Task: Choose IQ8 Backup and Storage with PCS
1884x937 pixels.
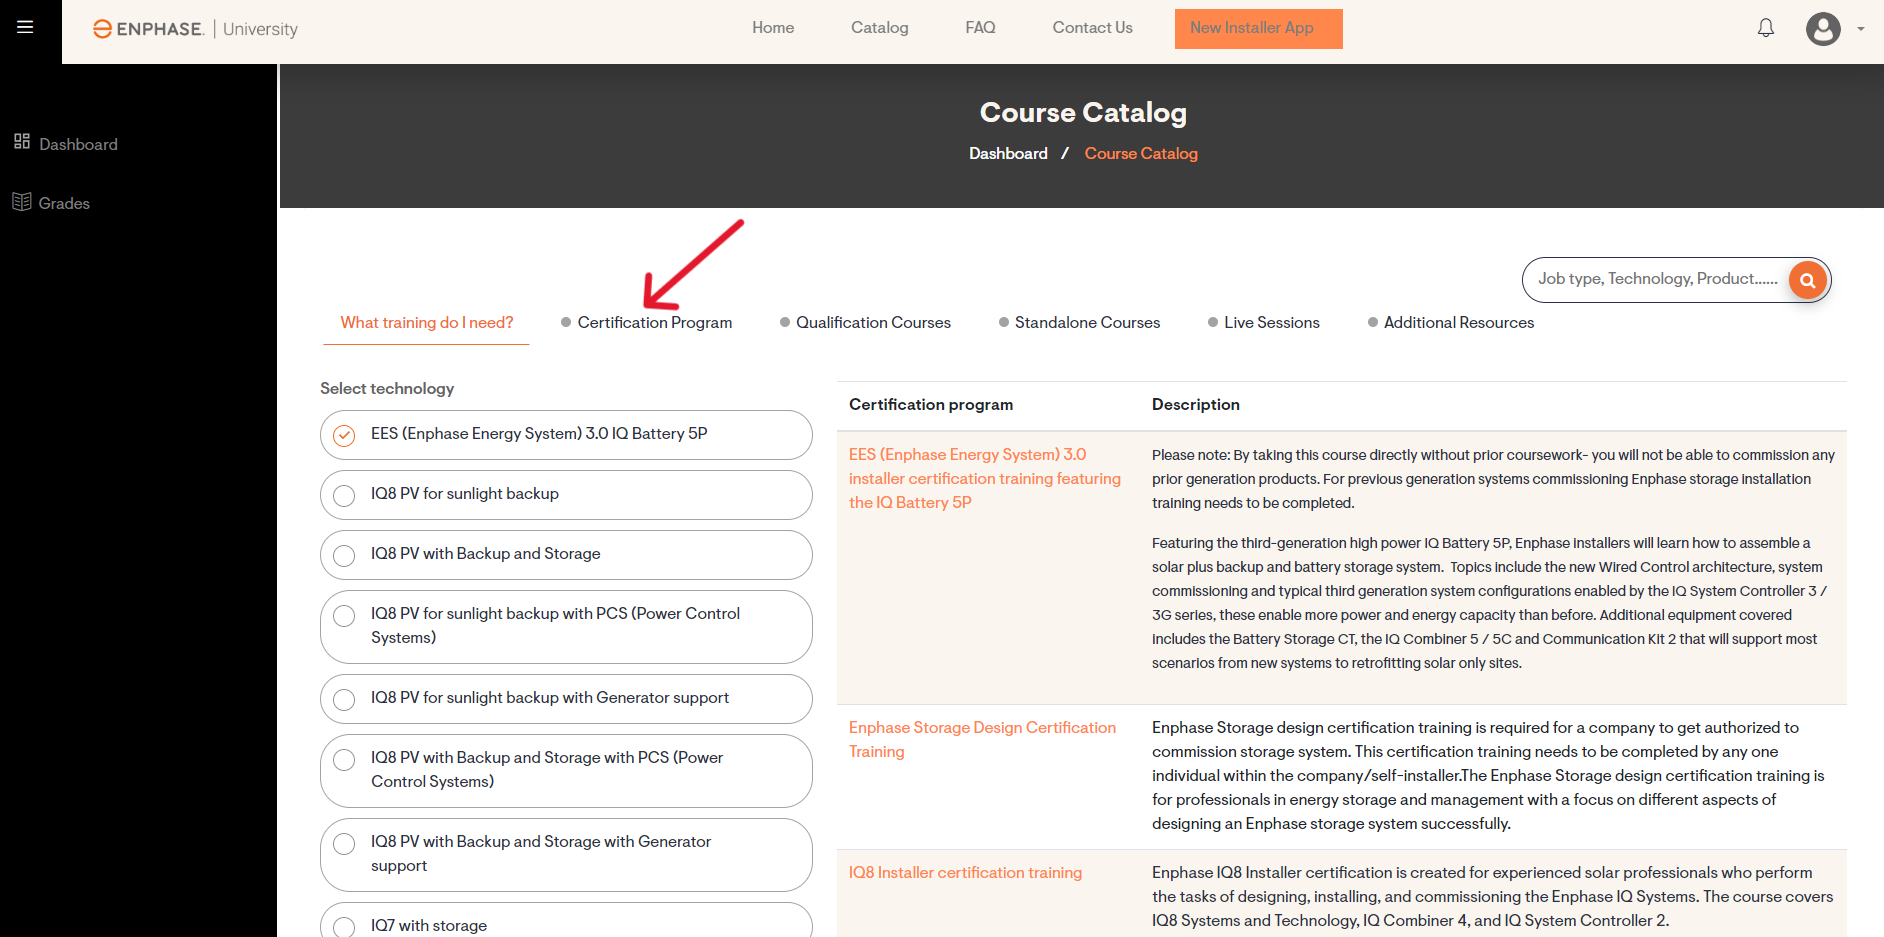Action: click(x=566, y=771)
